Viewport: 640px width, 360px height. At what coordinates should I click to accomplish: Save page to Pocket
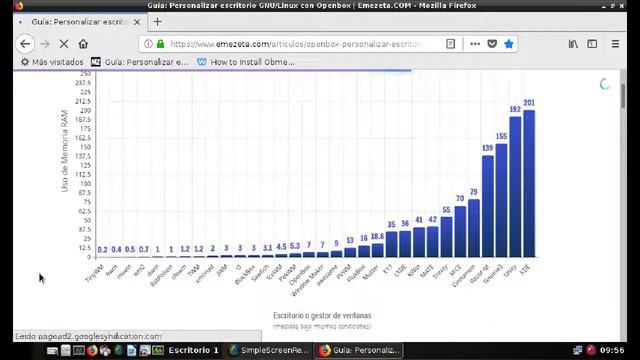tap(492, 44)
